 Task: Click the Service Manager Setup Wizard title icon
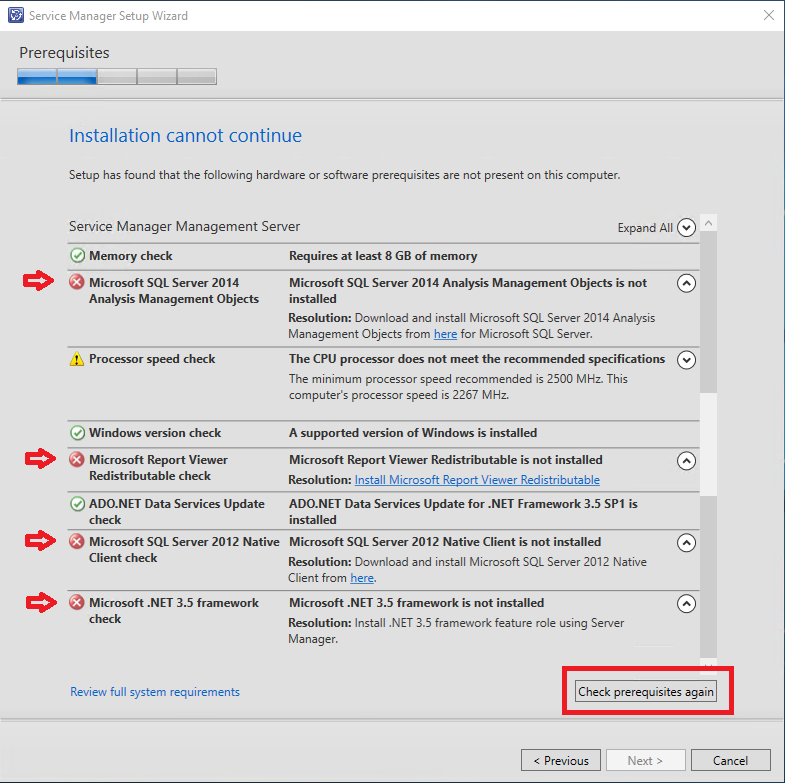pyautogui.click(x=16, y=15)
